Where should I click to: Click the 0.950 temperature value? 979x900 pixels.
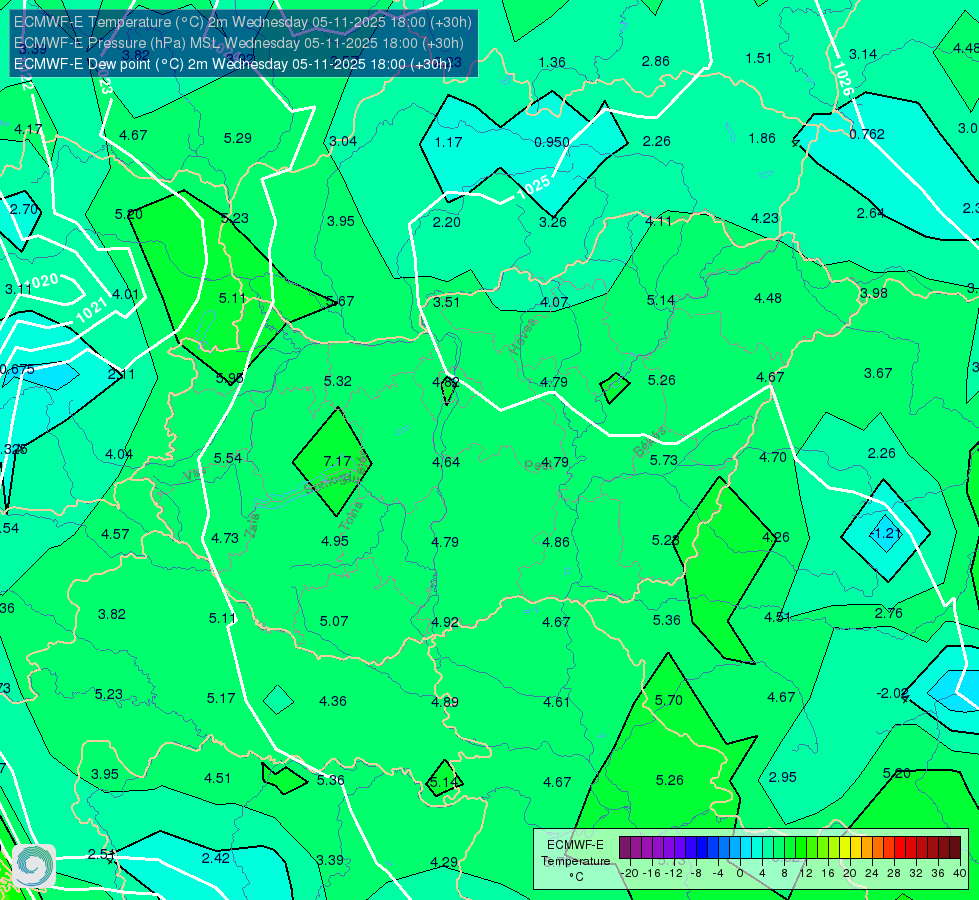coord(552,142)
